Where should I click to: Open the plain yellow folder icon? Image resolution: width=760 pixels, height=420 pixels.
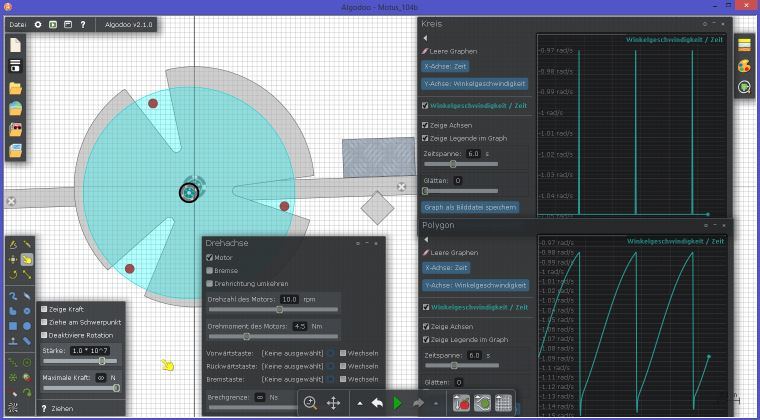16,88
